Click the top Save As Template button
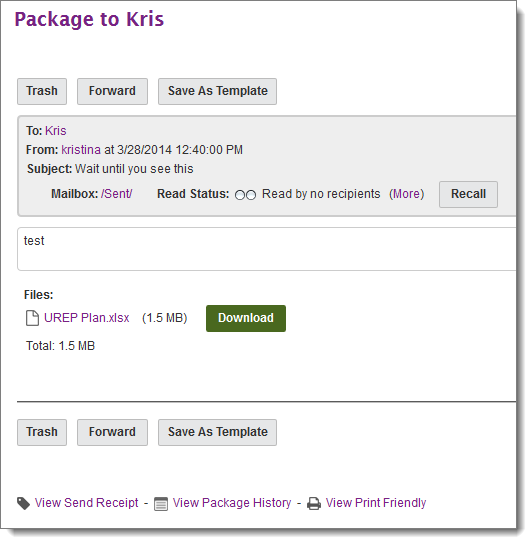This screenshot has height=544, width=532. tap(217, 91)
